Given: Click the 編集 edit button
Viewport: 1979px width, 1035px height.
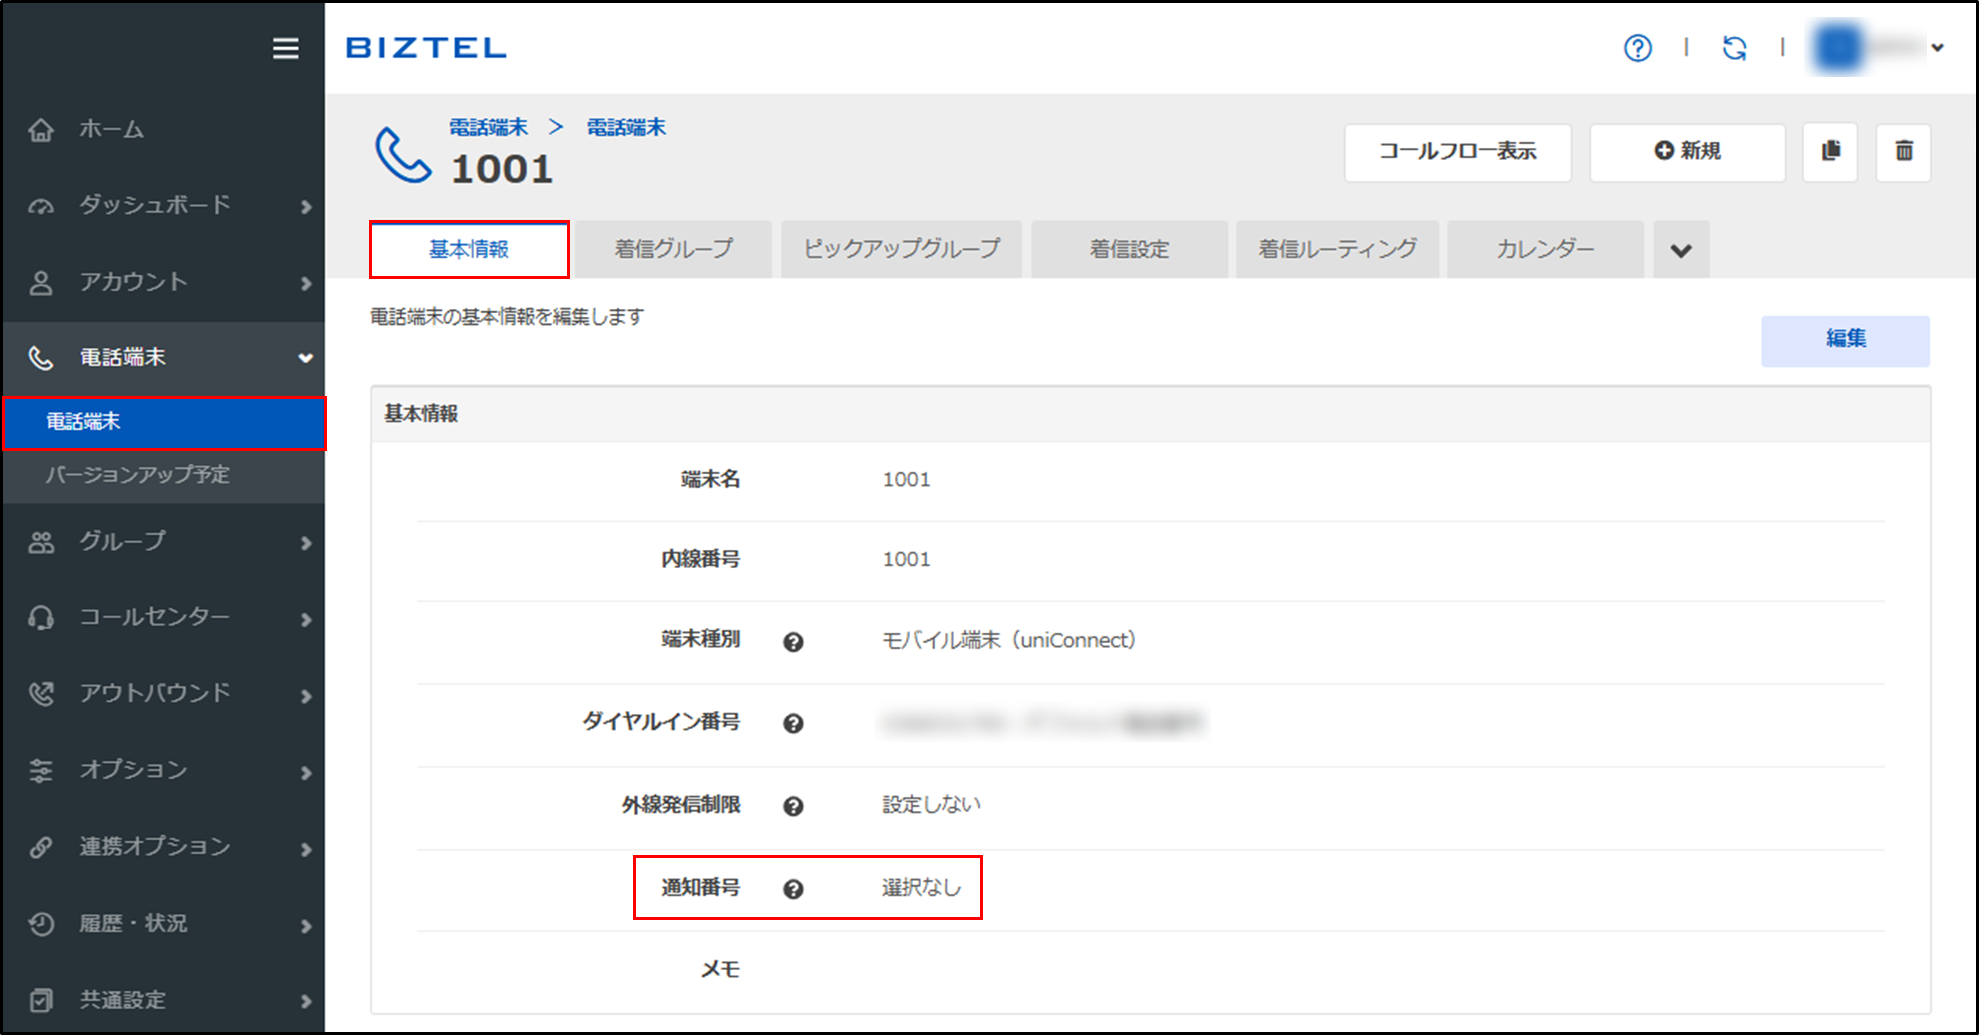Looking at the screenshot, I should (1845, 340).
